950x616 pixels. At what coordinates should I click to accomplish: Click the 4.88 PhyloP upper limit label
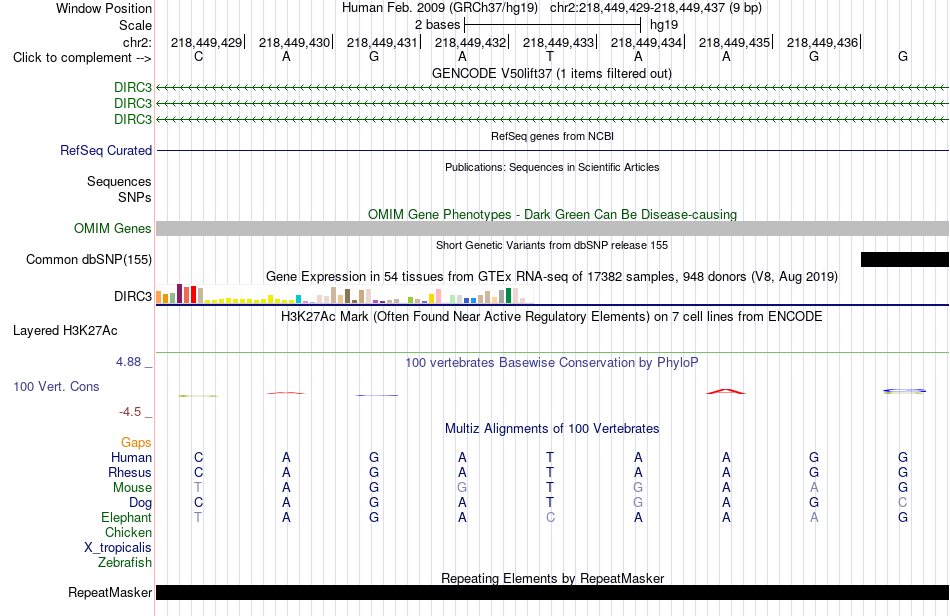click(x=128, y=362)
